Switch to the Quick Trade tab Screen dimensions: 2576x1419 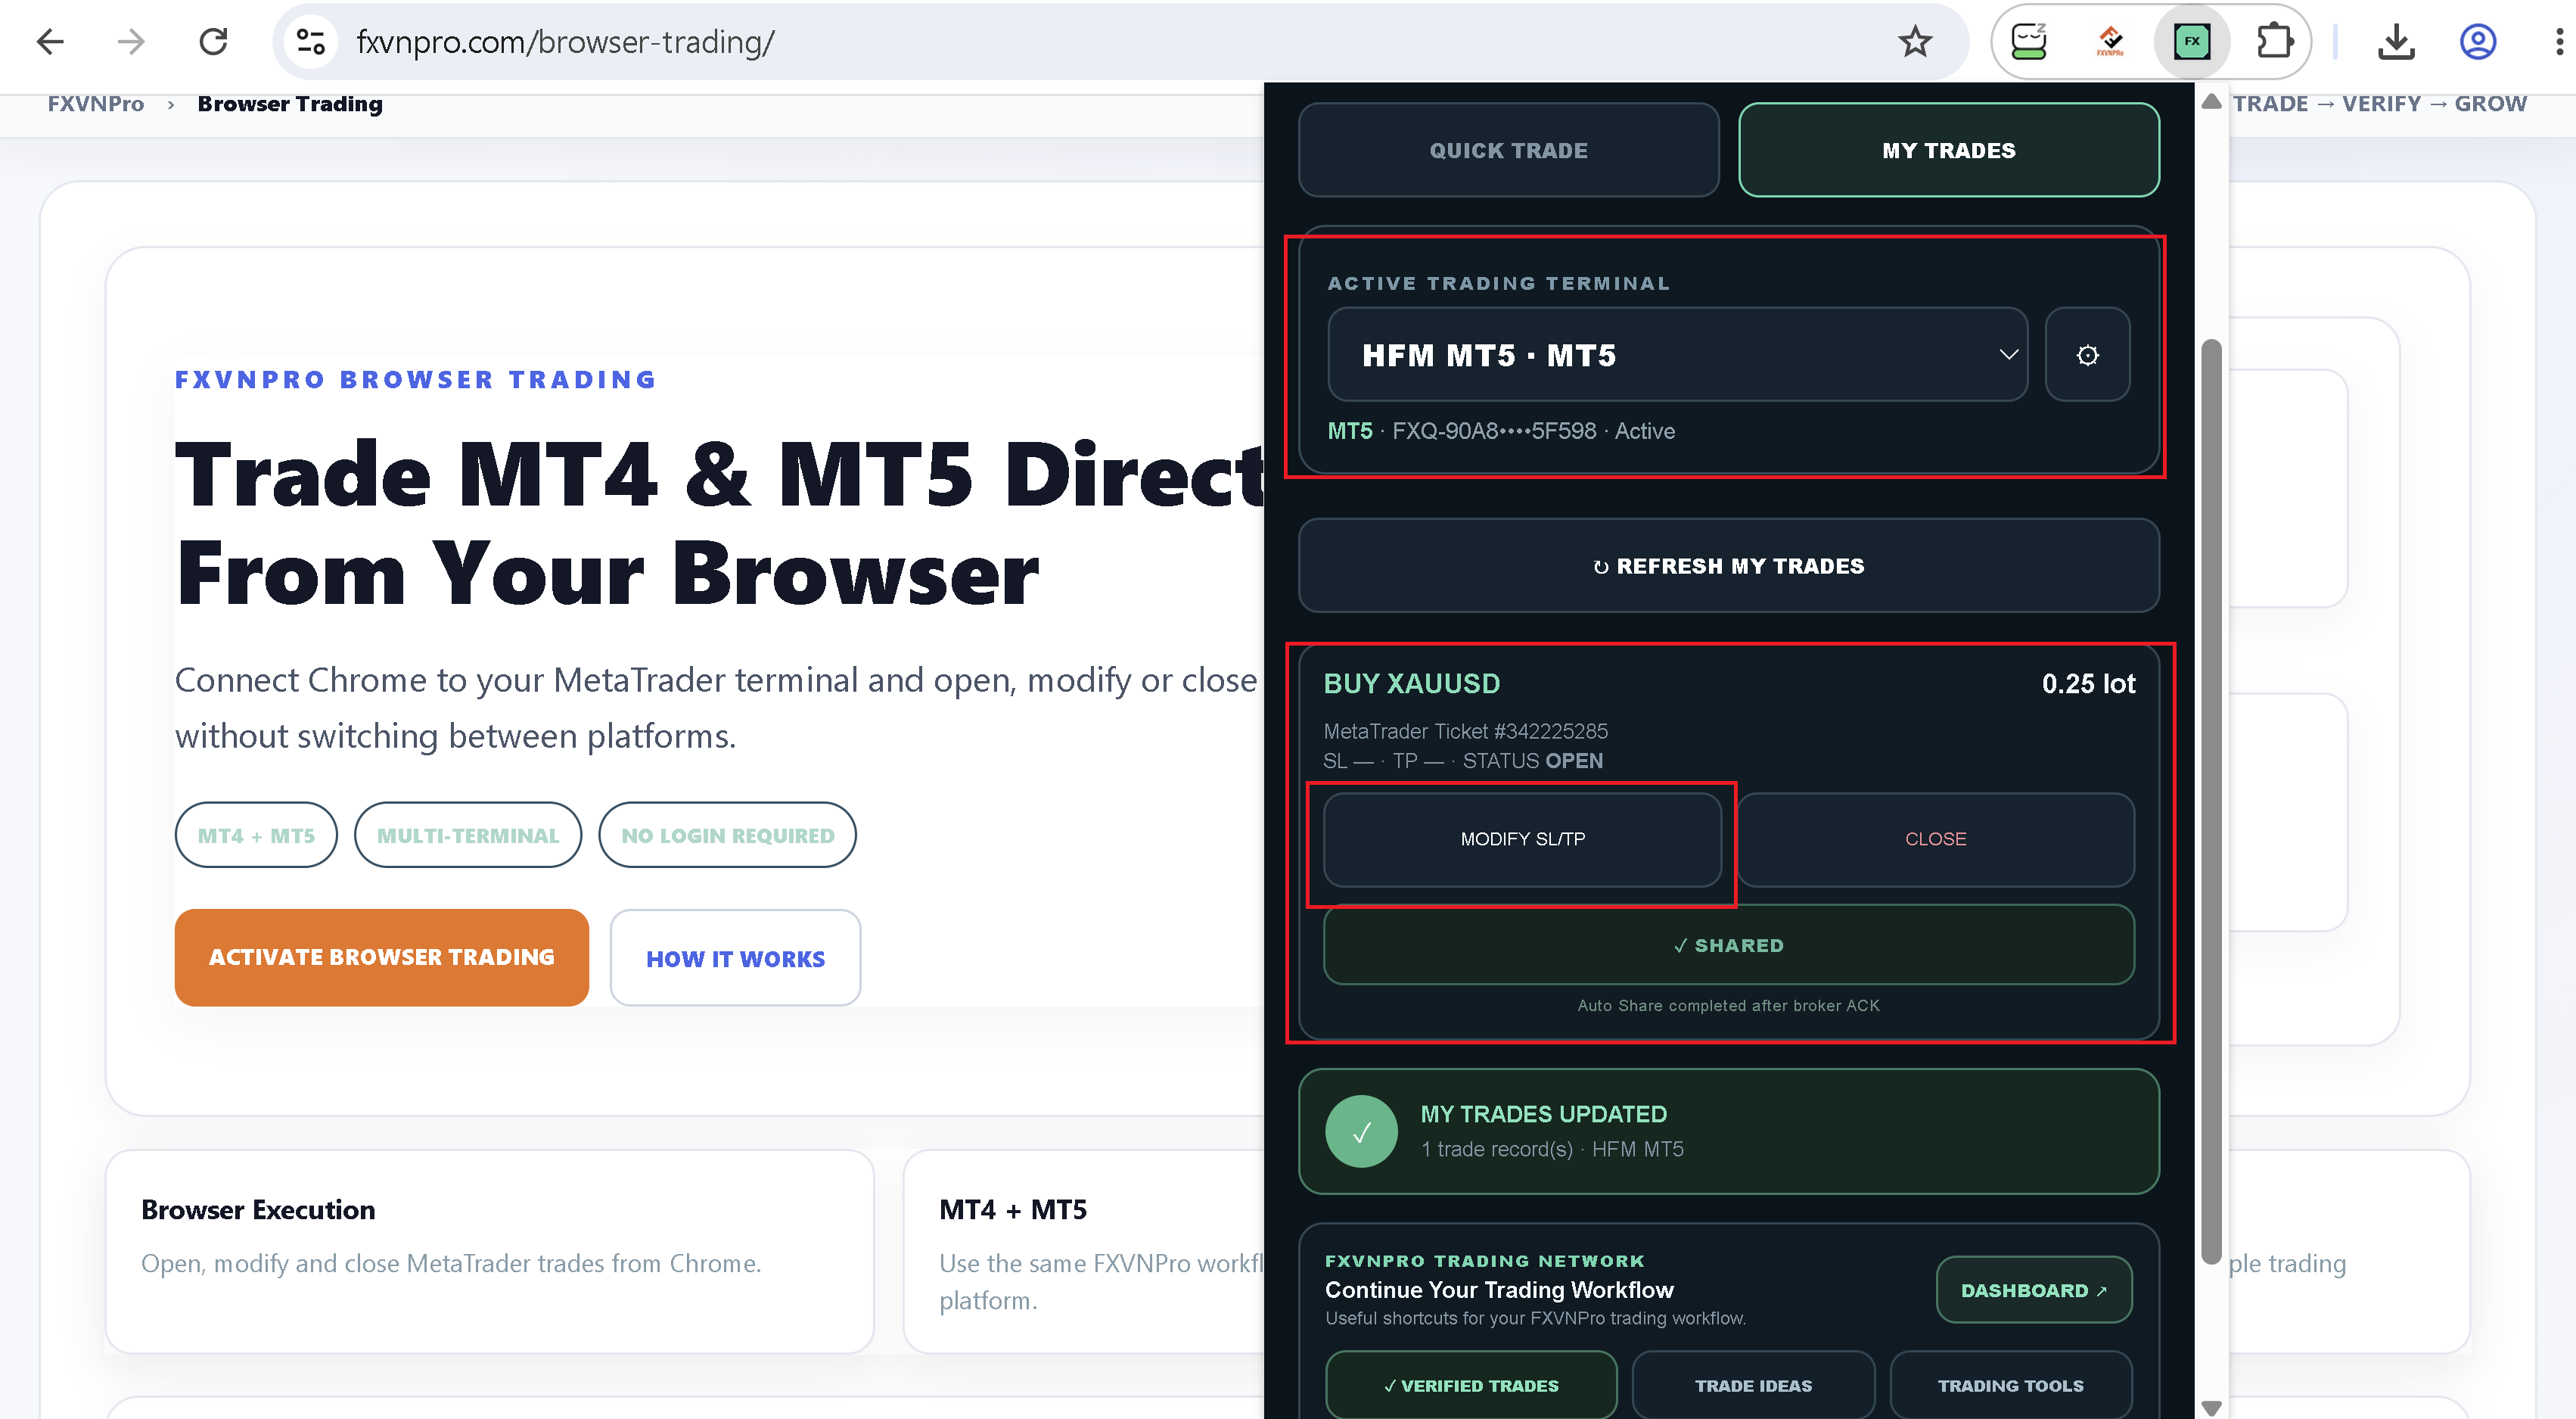coord(1508,150)
